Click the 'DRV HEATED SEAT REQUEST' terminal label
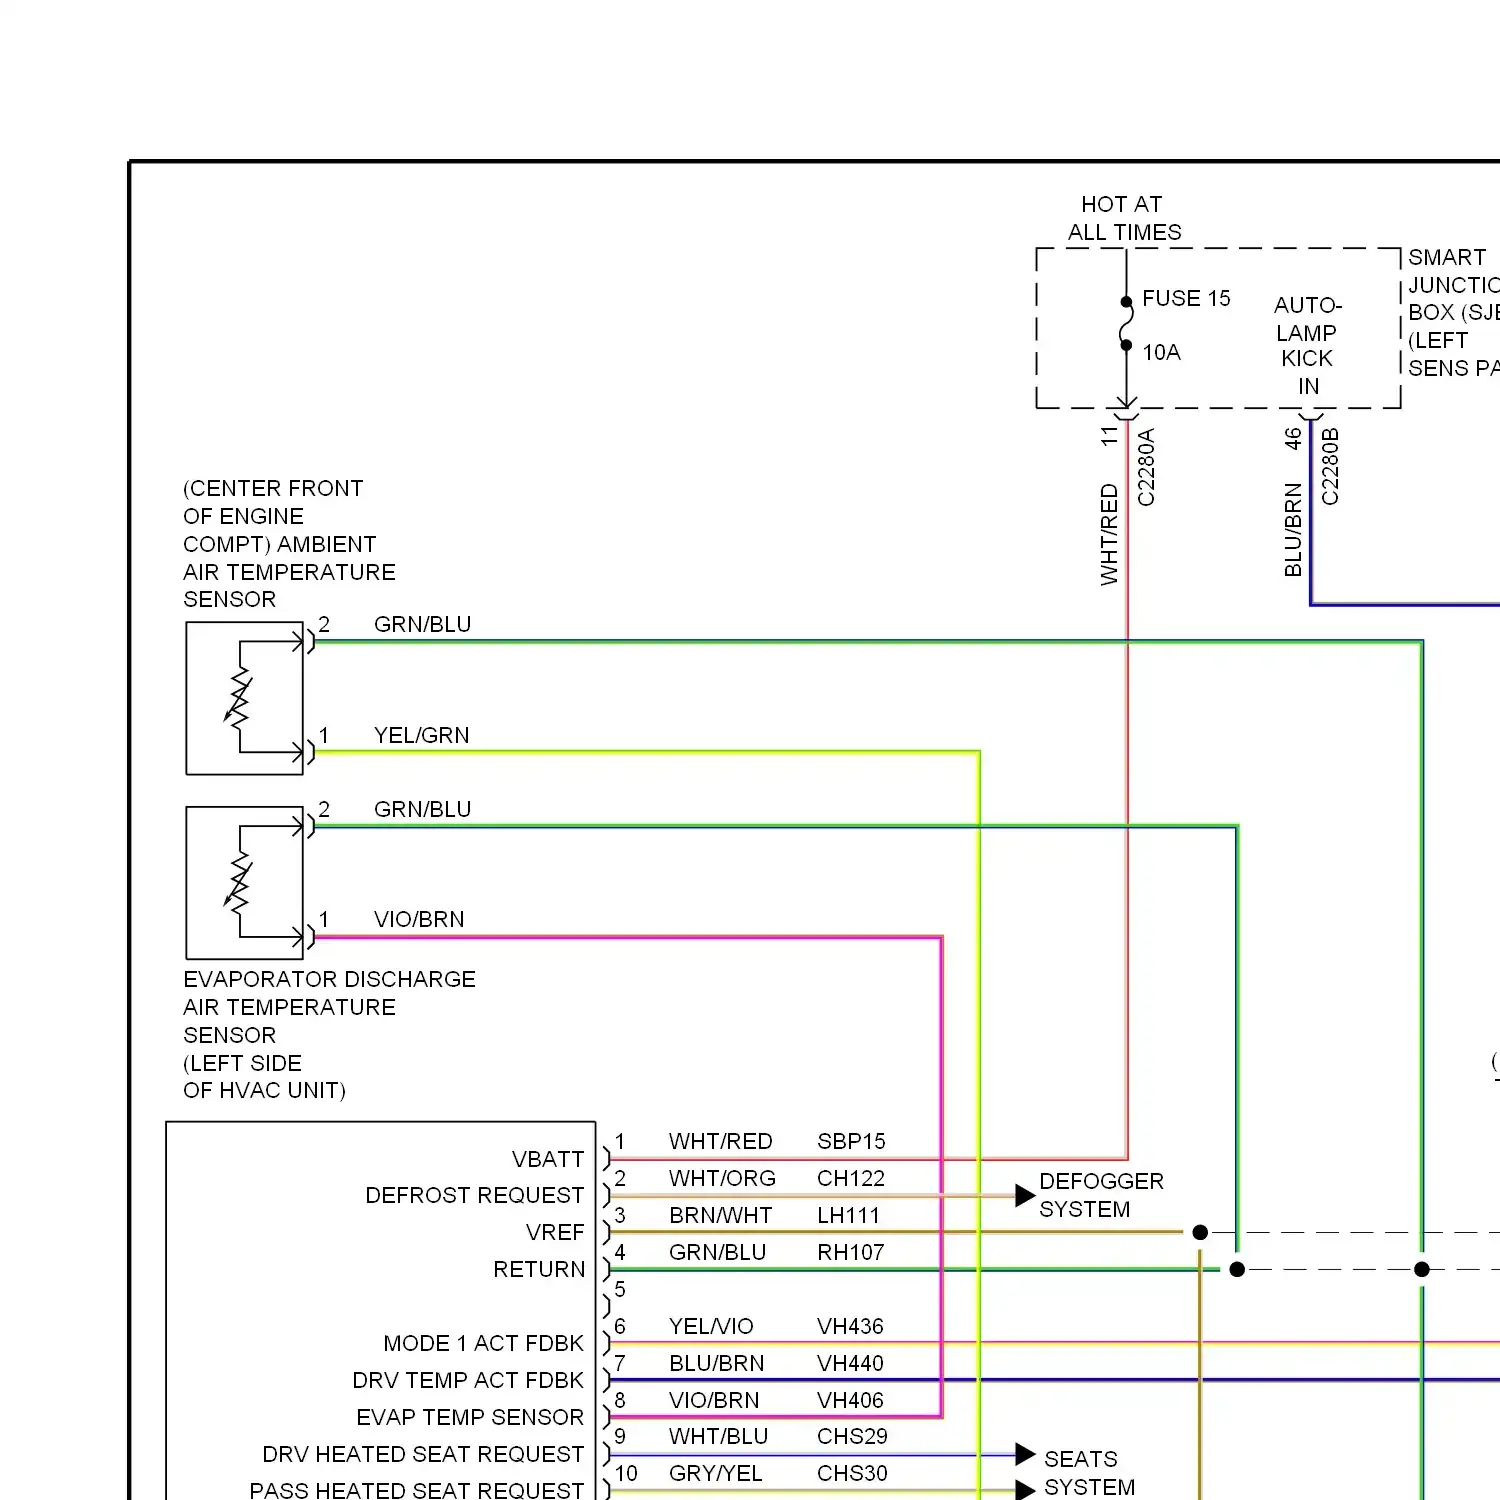 click(423, 1454)
